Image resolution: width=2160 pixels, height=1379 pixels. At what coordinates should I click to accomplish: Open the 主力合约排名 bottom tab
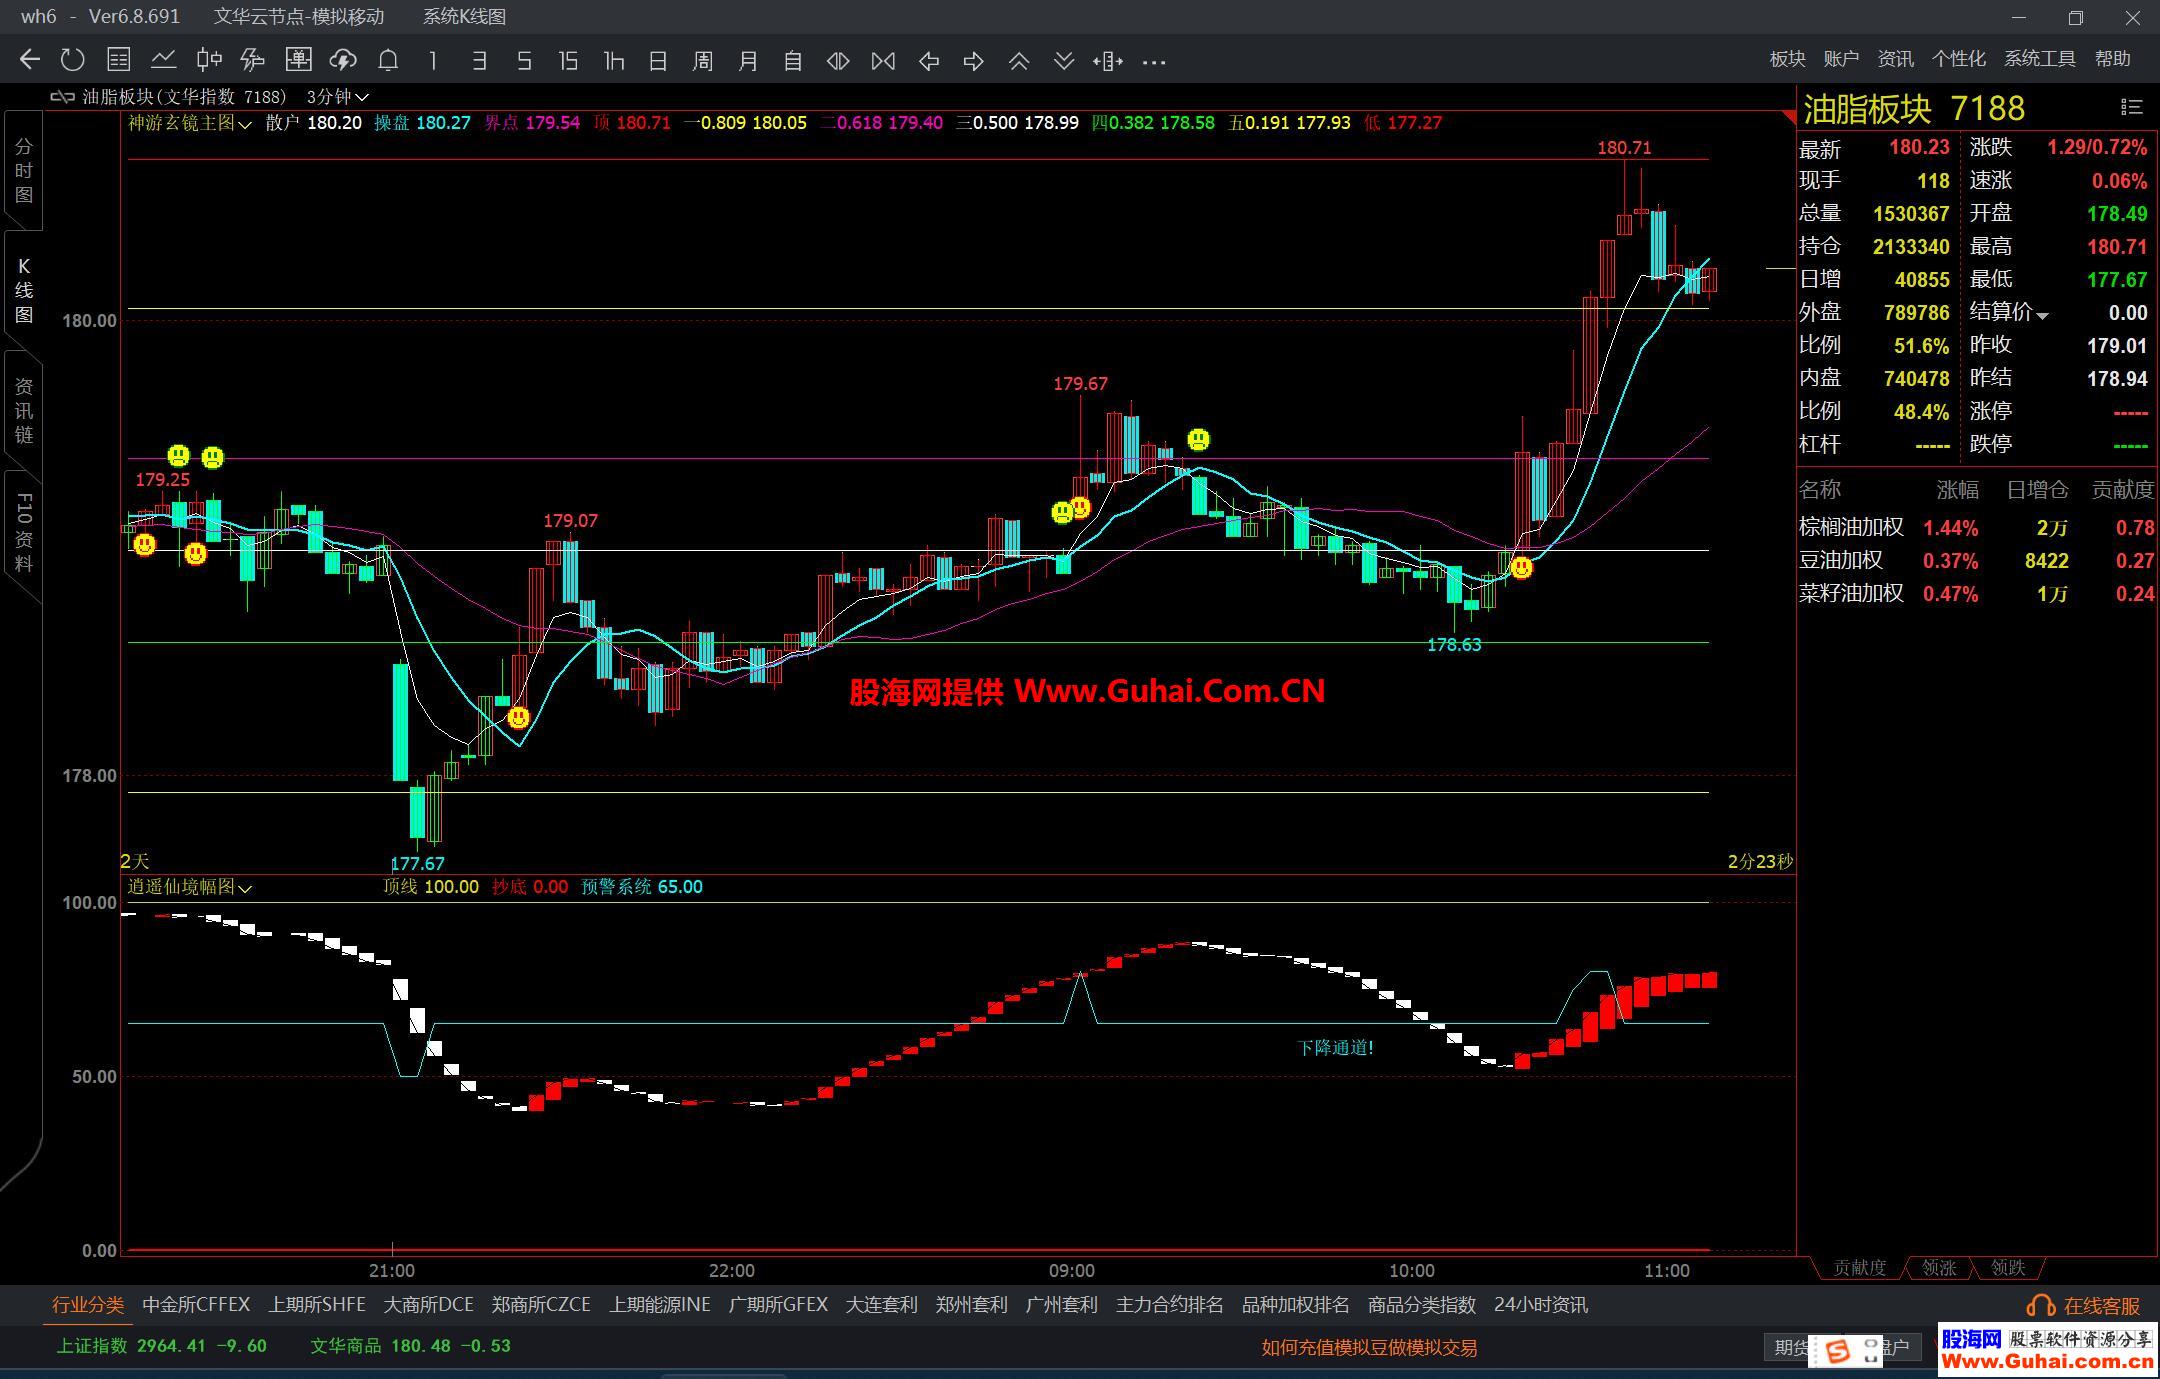click(x=1169, y=1305)
